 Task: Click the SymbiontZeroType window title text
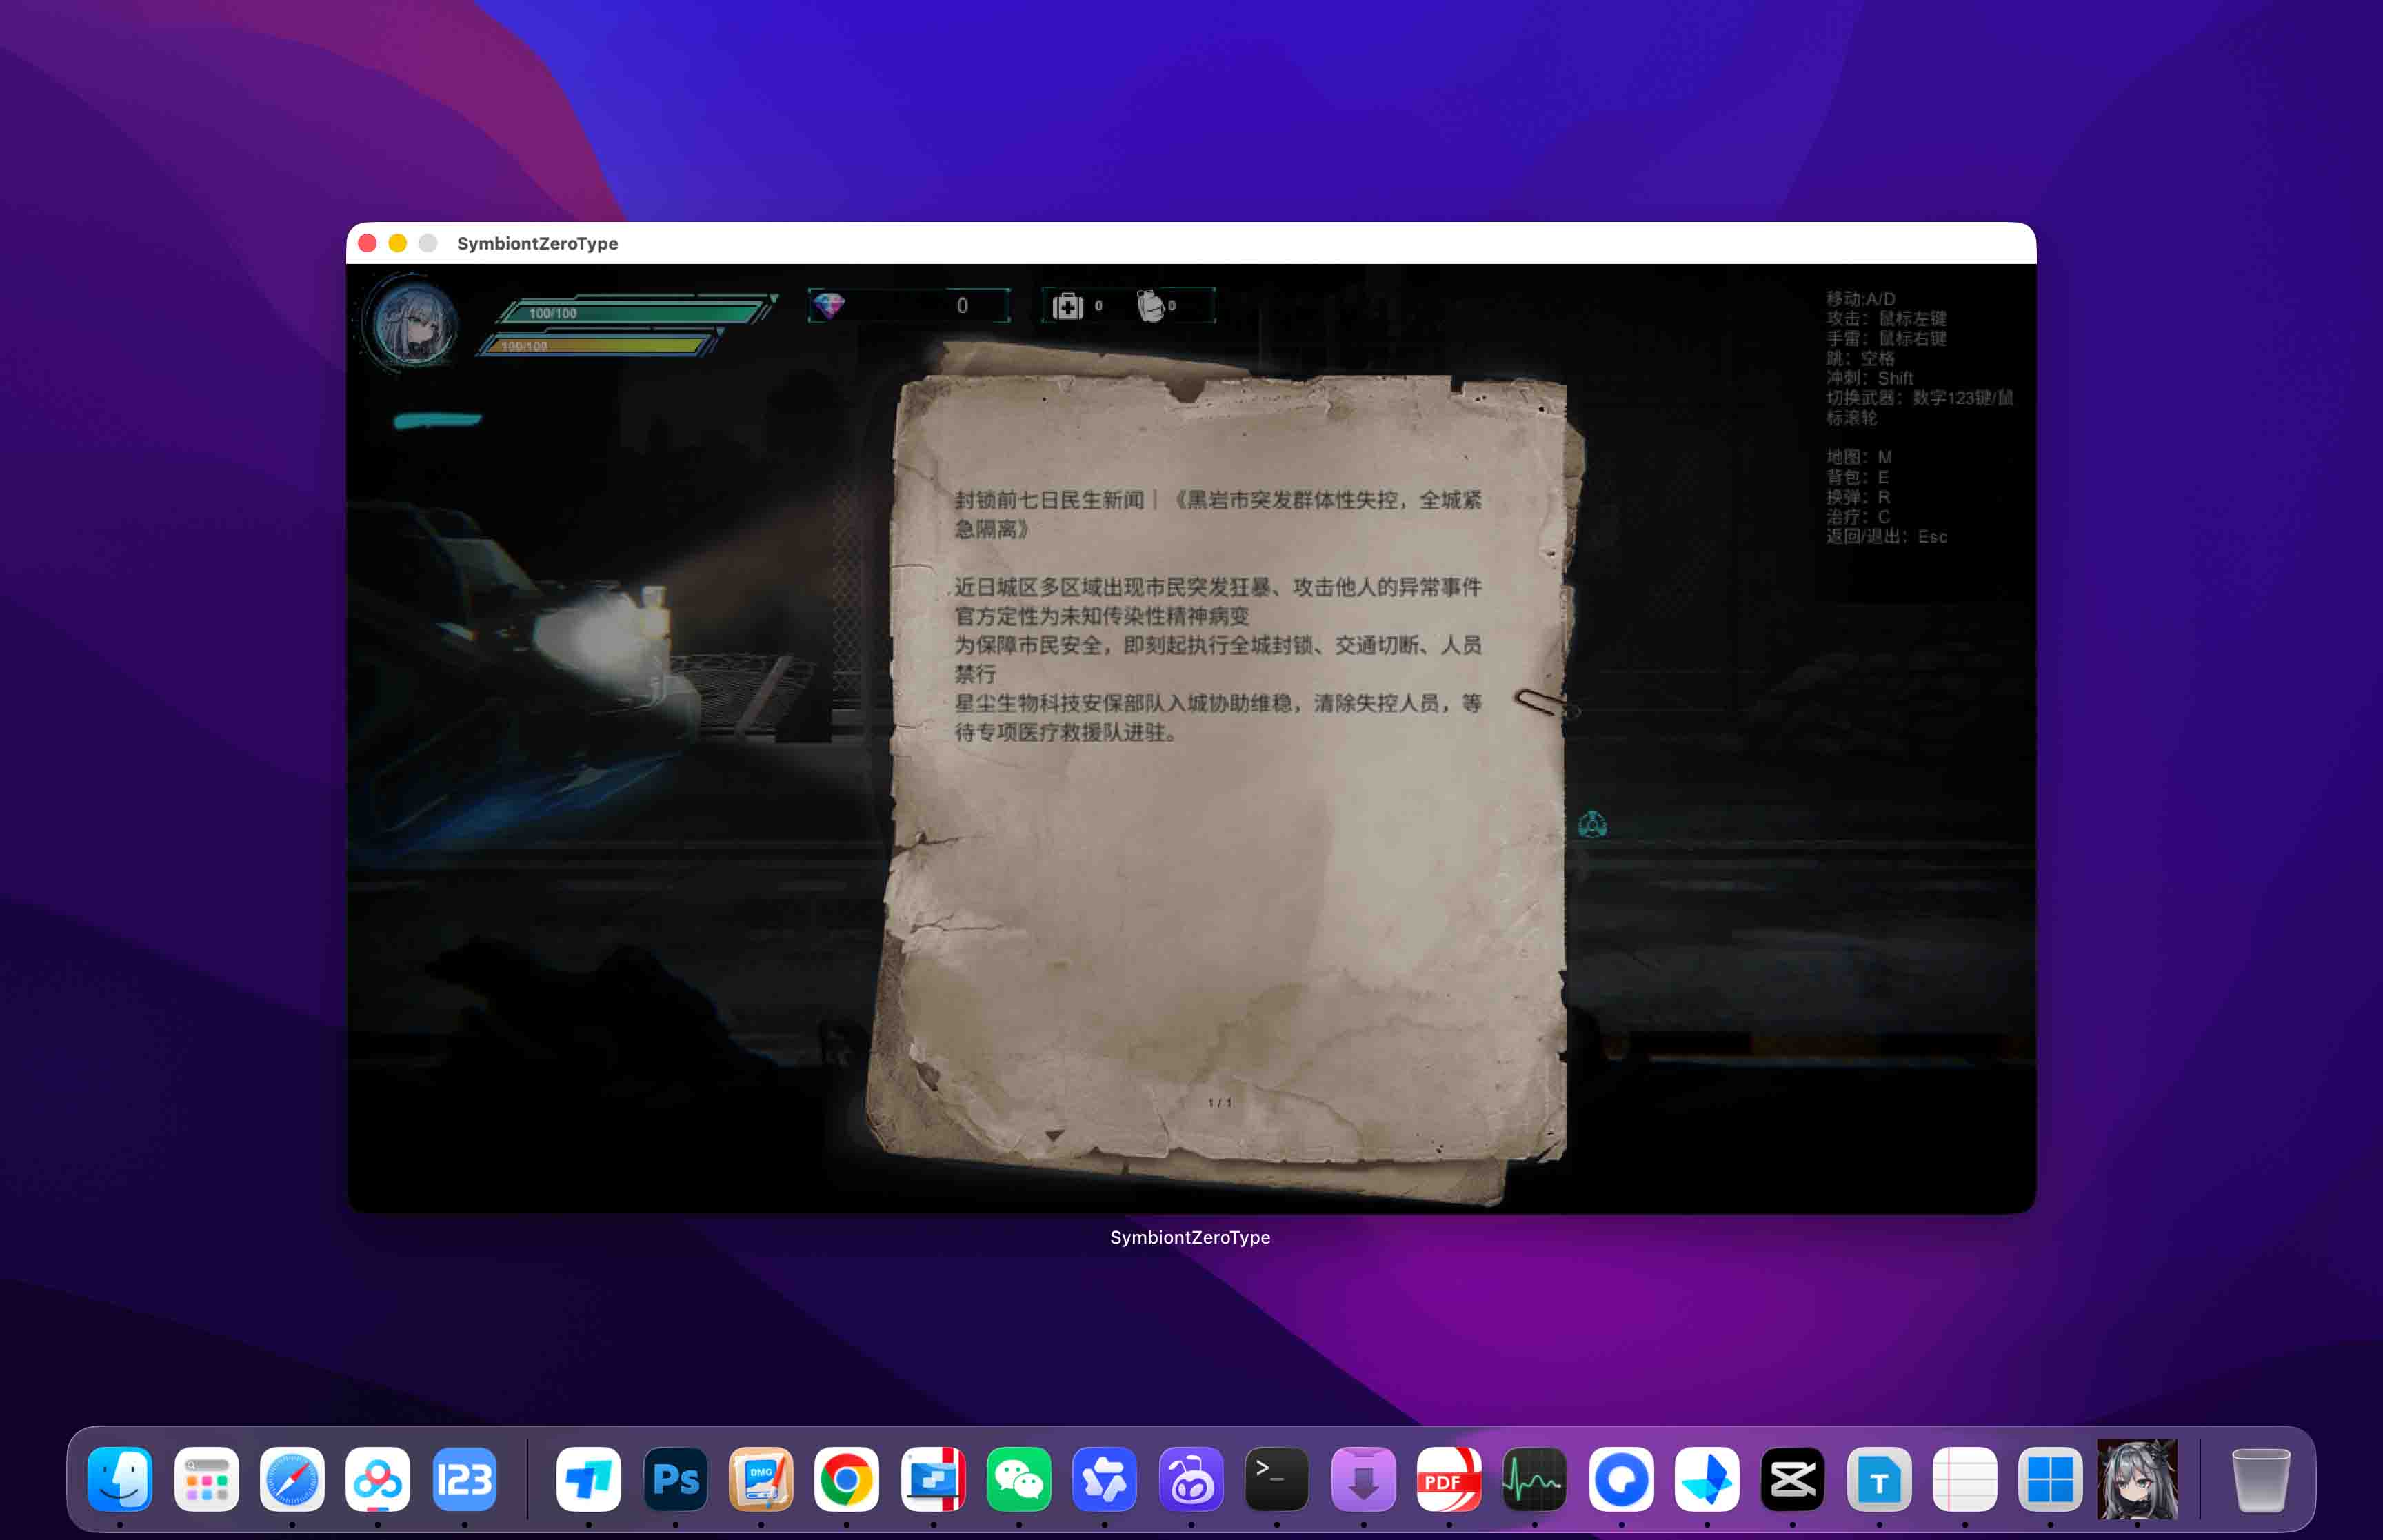(537, 243)
